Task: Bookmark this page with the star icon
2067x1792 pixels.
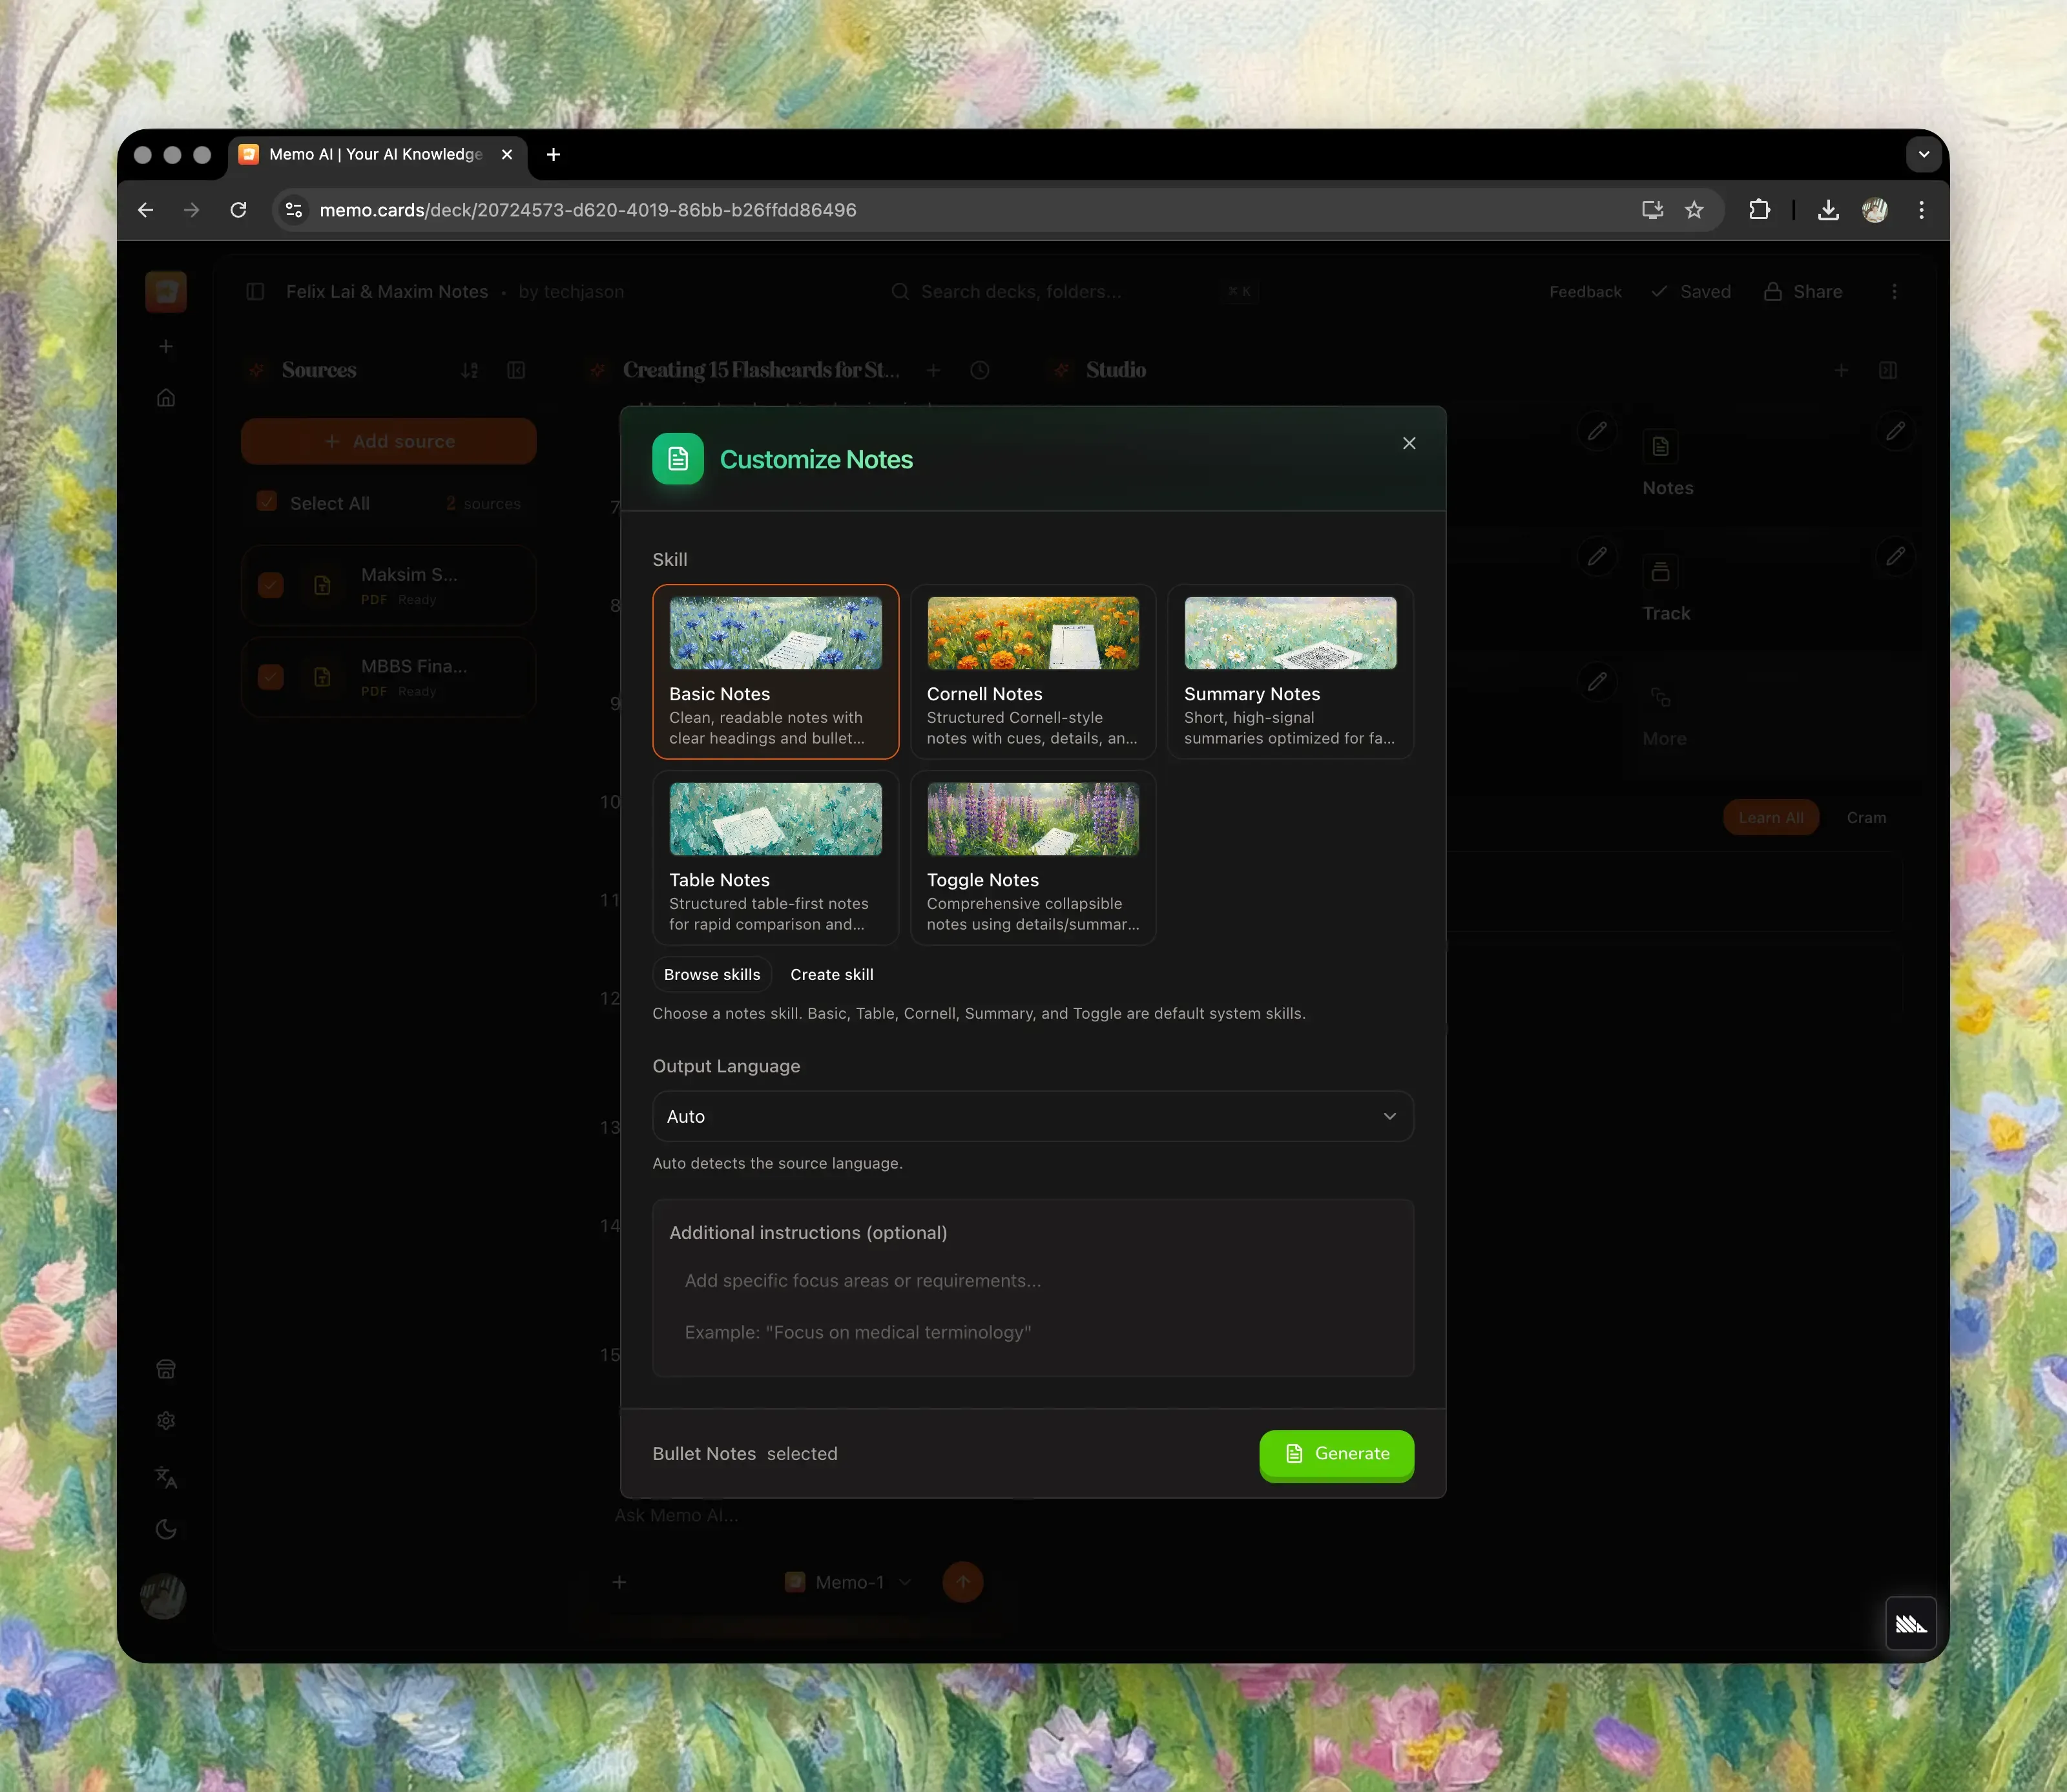Action: [1694, 210]
